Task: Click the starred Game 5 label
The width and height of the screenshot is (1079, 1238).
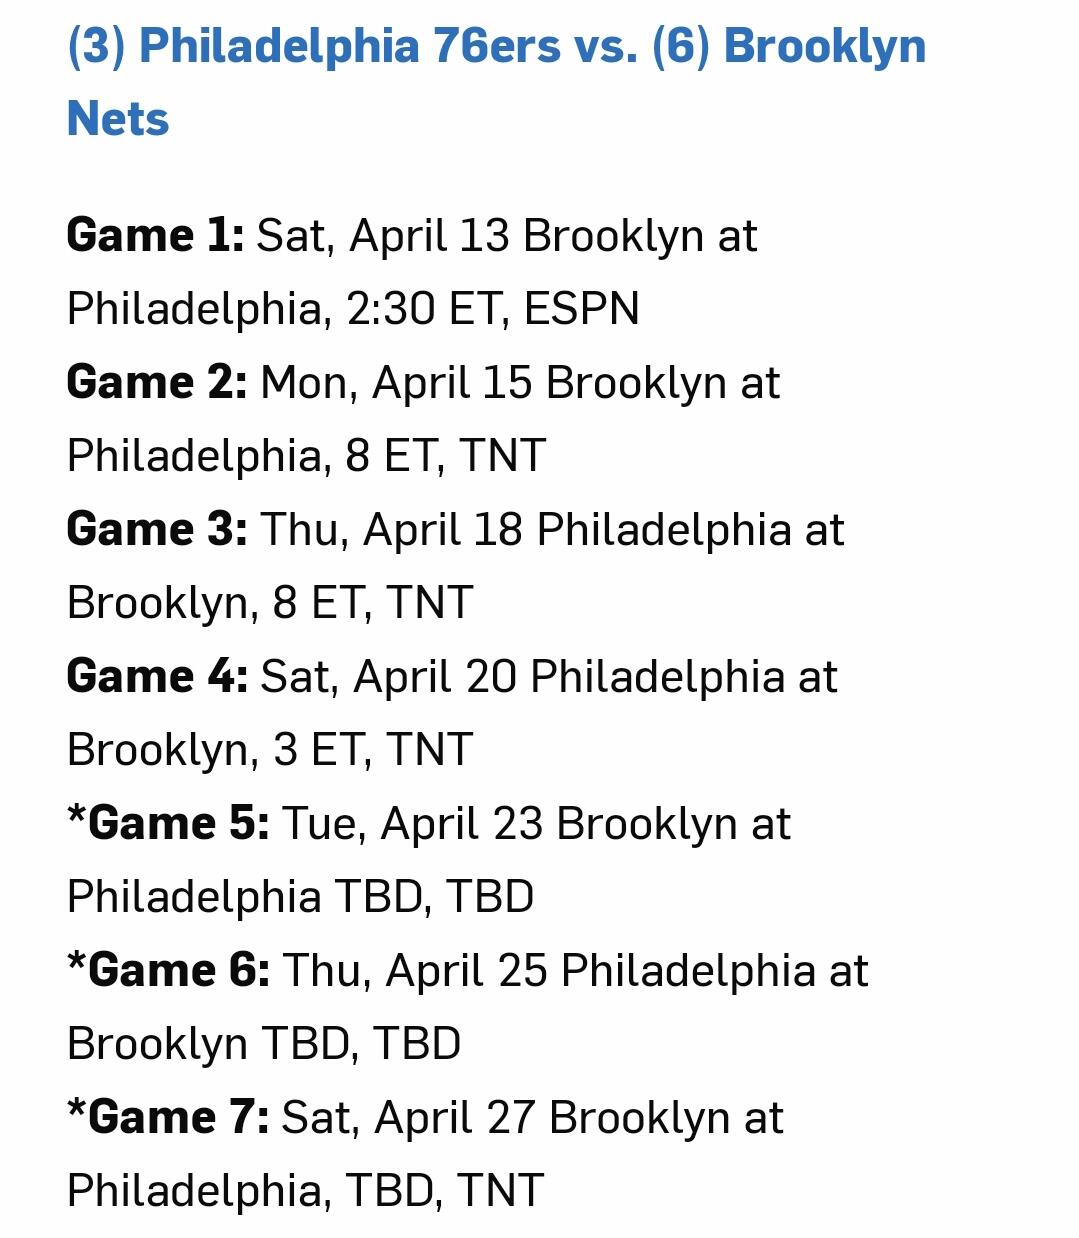Action: click(x=168, y=825)
